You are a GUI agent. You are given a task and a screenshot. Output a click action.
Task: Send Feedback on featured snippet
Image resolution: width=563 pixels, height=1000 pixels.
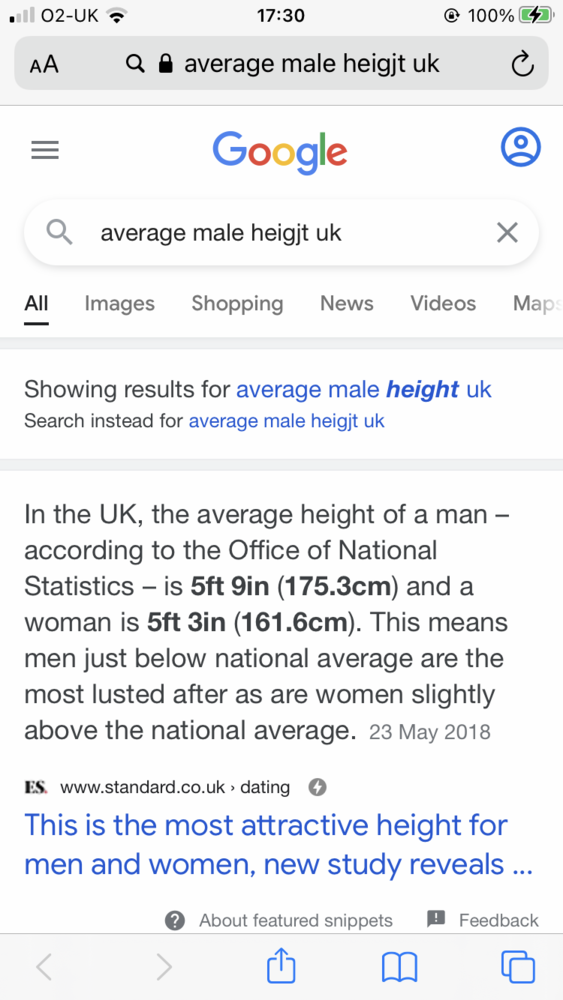[x=483, y=920]
